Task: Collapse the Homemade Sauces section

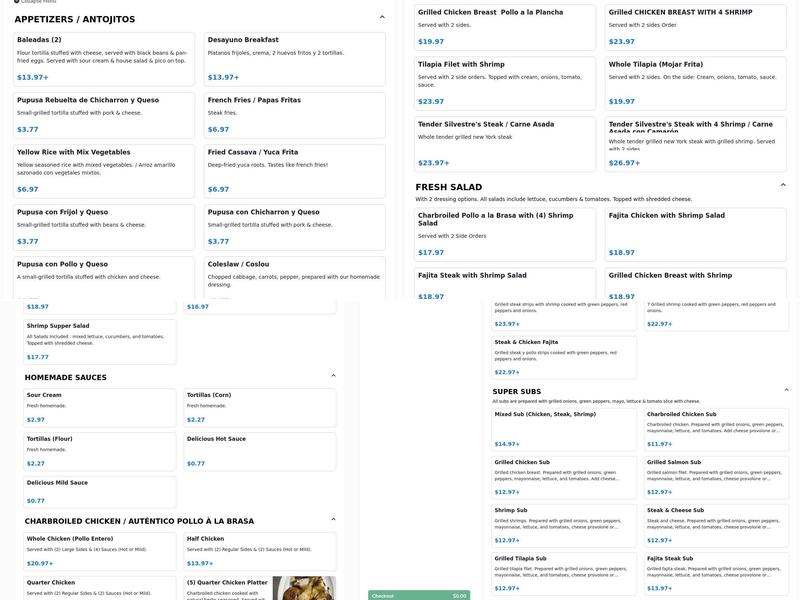Action: (333, 376)
